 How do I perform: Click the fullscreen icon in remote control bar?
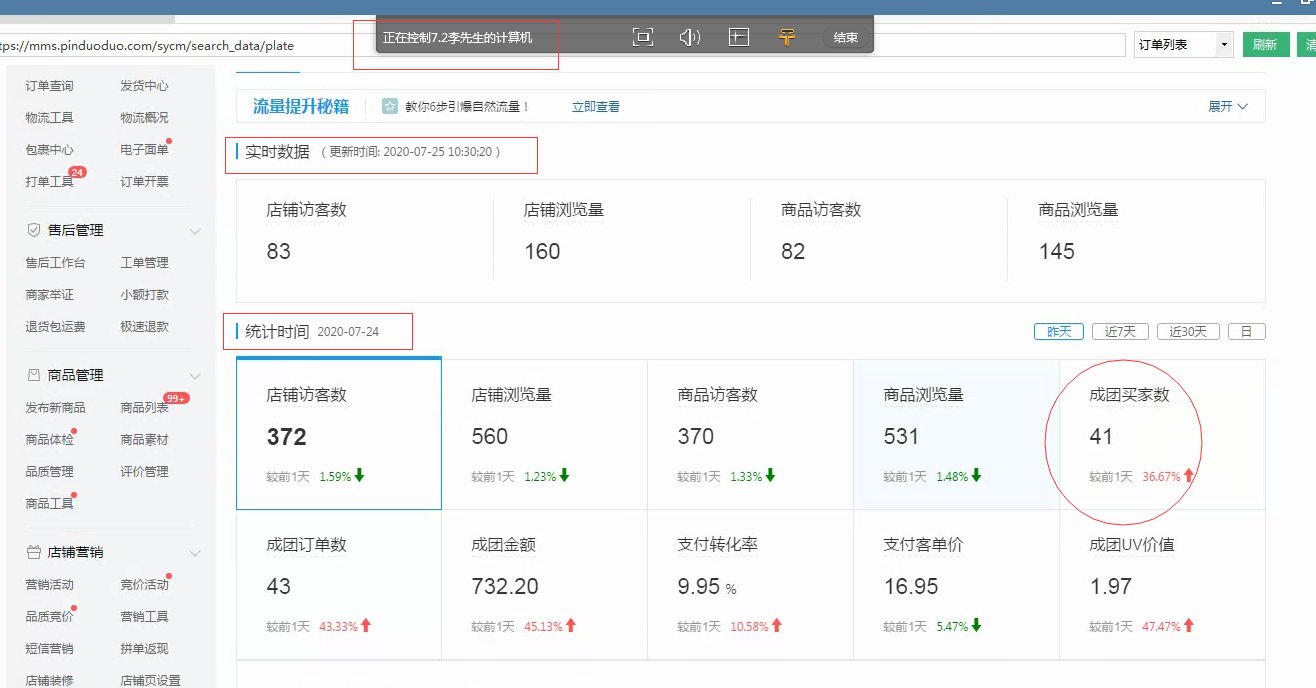point(643,37)
